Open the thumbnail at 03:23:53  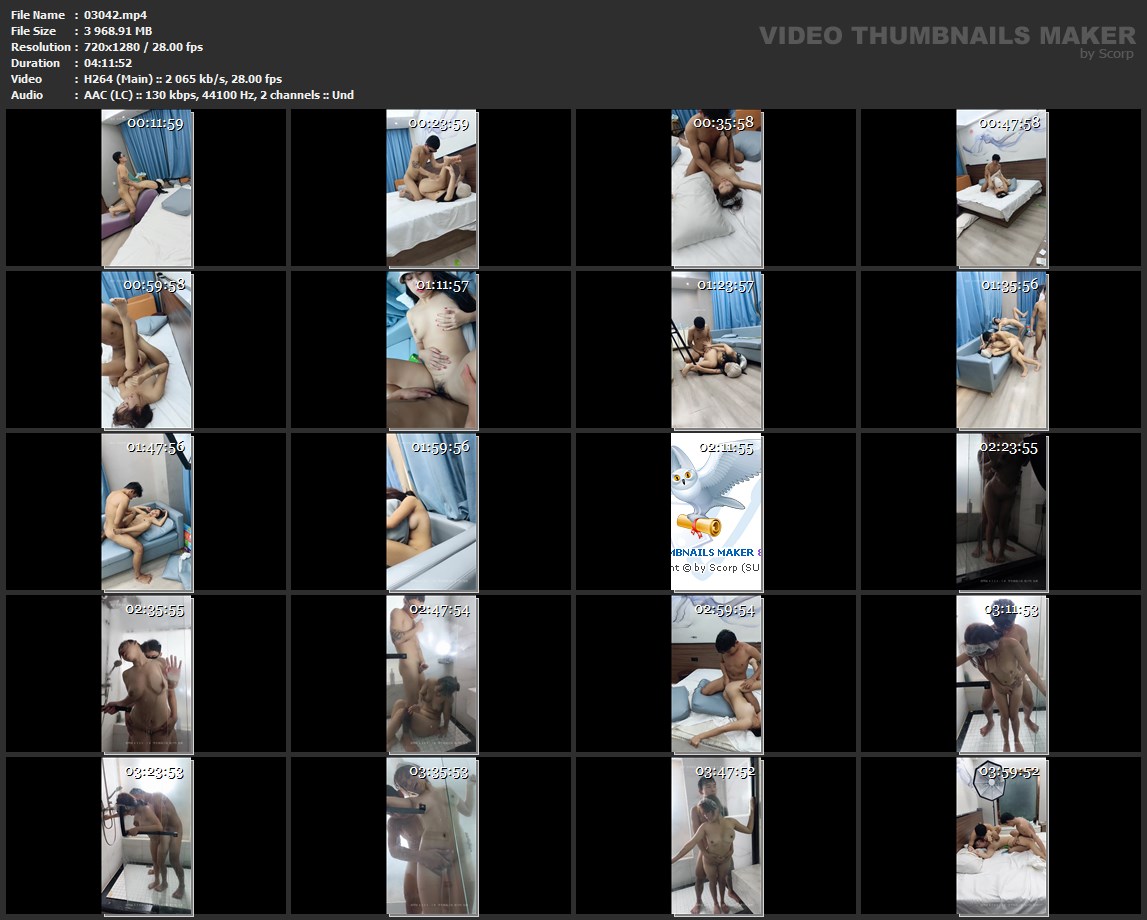pos(147,836)
